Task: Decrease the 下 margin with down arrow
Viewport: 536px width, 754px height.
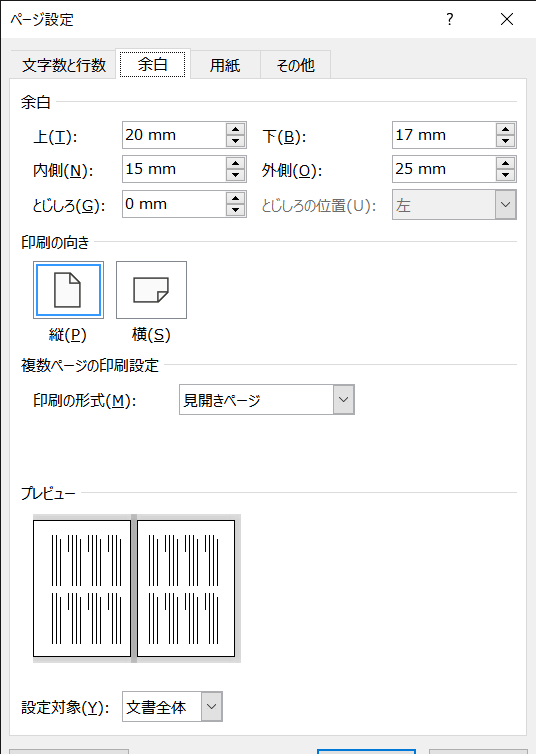Action: pos(505,141)
